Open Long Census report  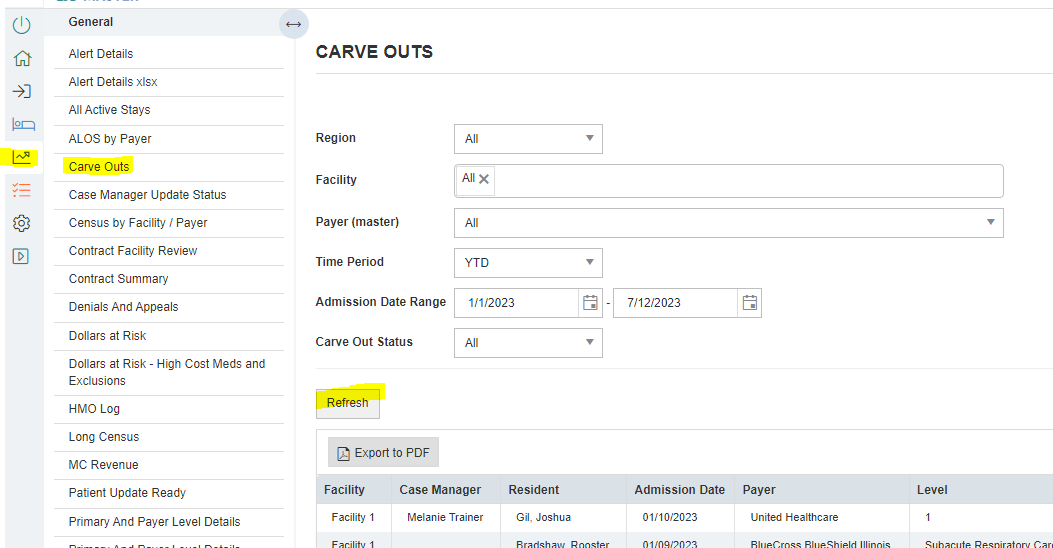click(x=103, y=437)
